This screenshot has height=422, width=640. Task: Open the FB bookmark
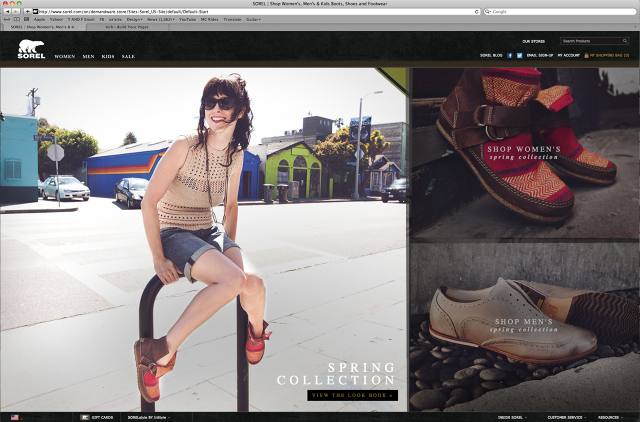pyautogui.click(x=102, y=19)
